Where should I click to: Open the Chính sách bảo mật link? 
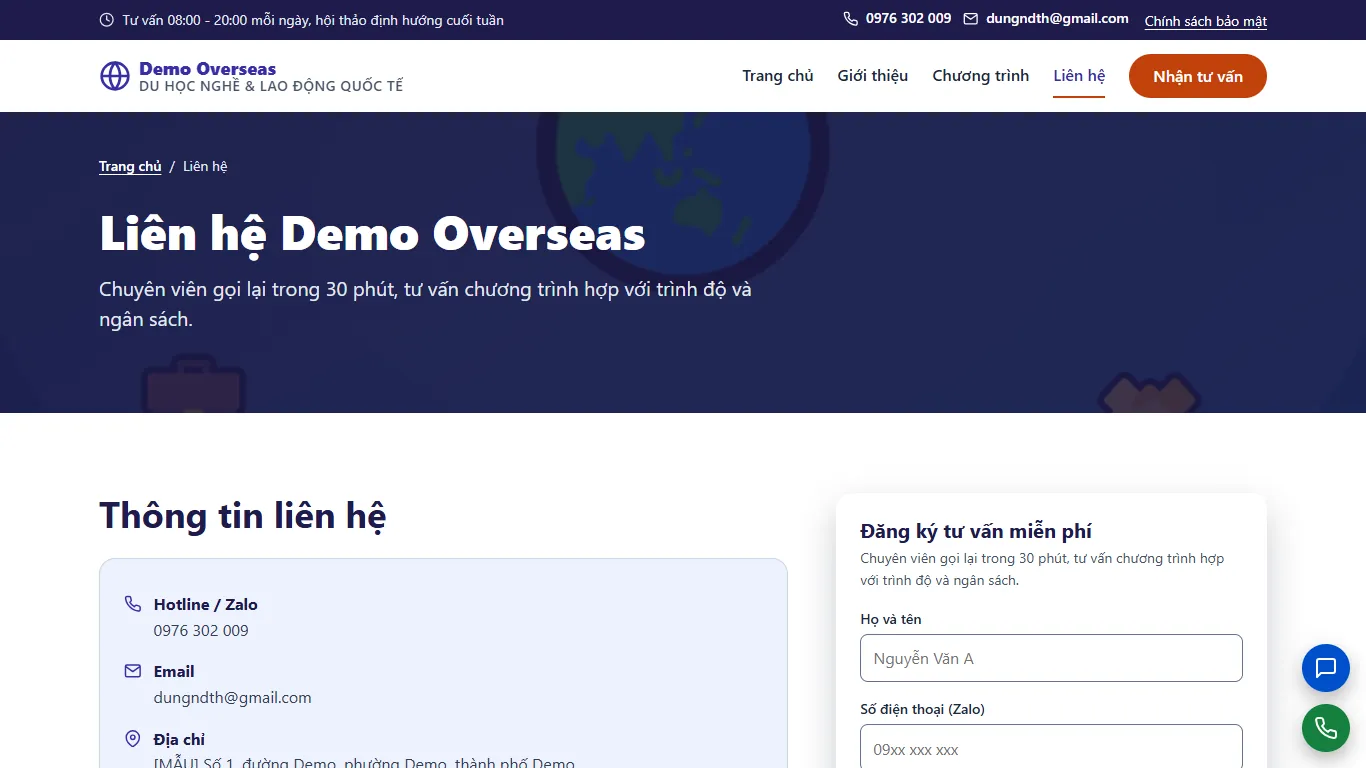coord(1206,21)
